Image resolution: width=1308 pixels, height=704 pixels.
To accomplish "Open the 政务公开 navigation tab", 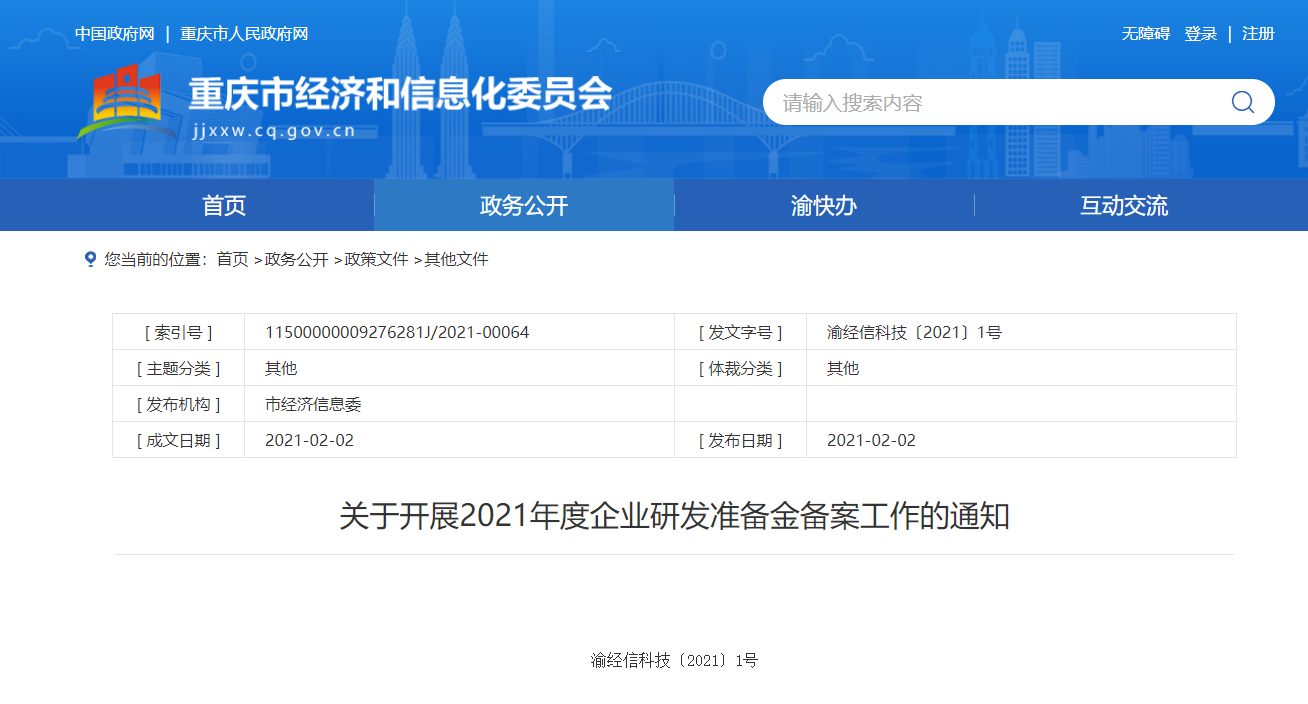I will [524, 206].
